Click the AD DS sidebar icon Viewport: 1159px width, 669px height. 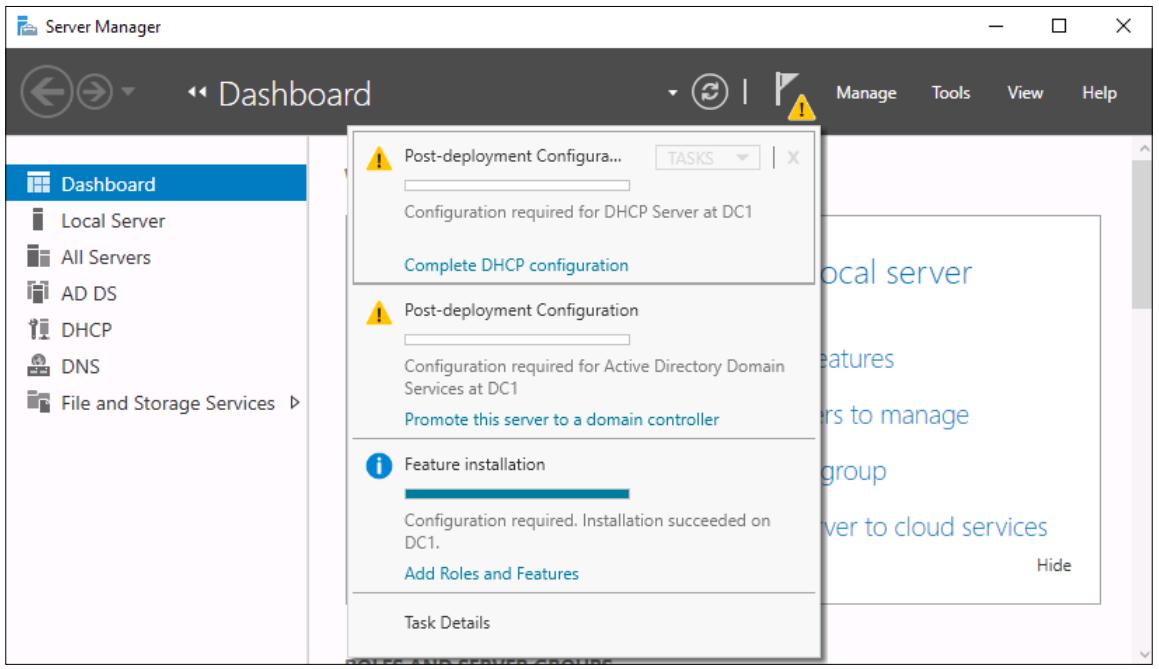38,292
